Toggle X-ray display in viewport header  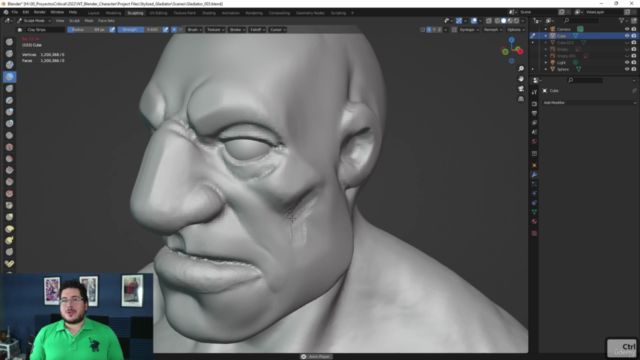(489, 20)
